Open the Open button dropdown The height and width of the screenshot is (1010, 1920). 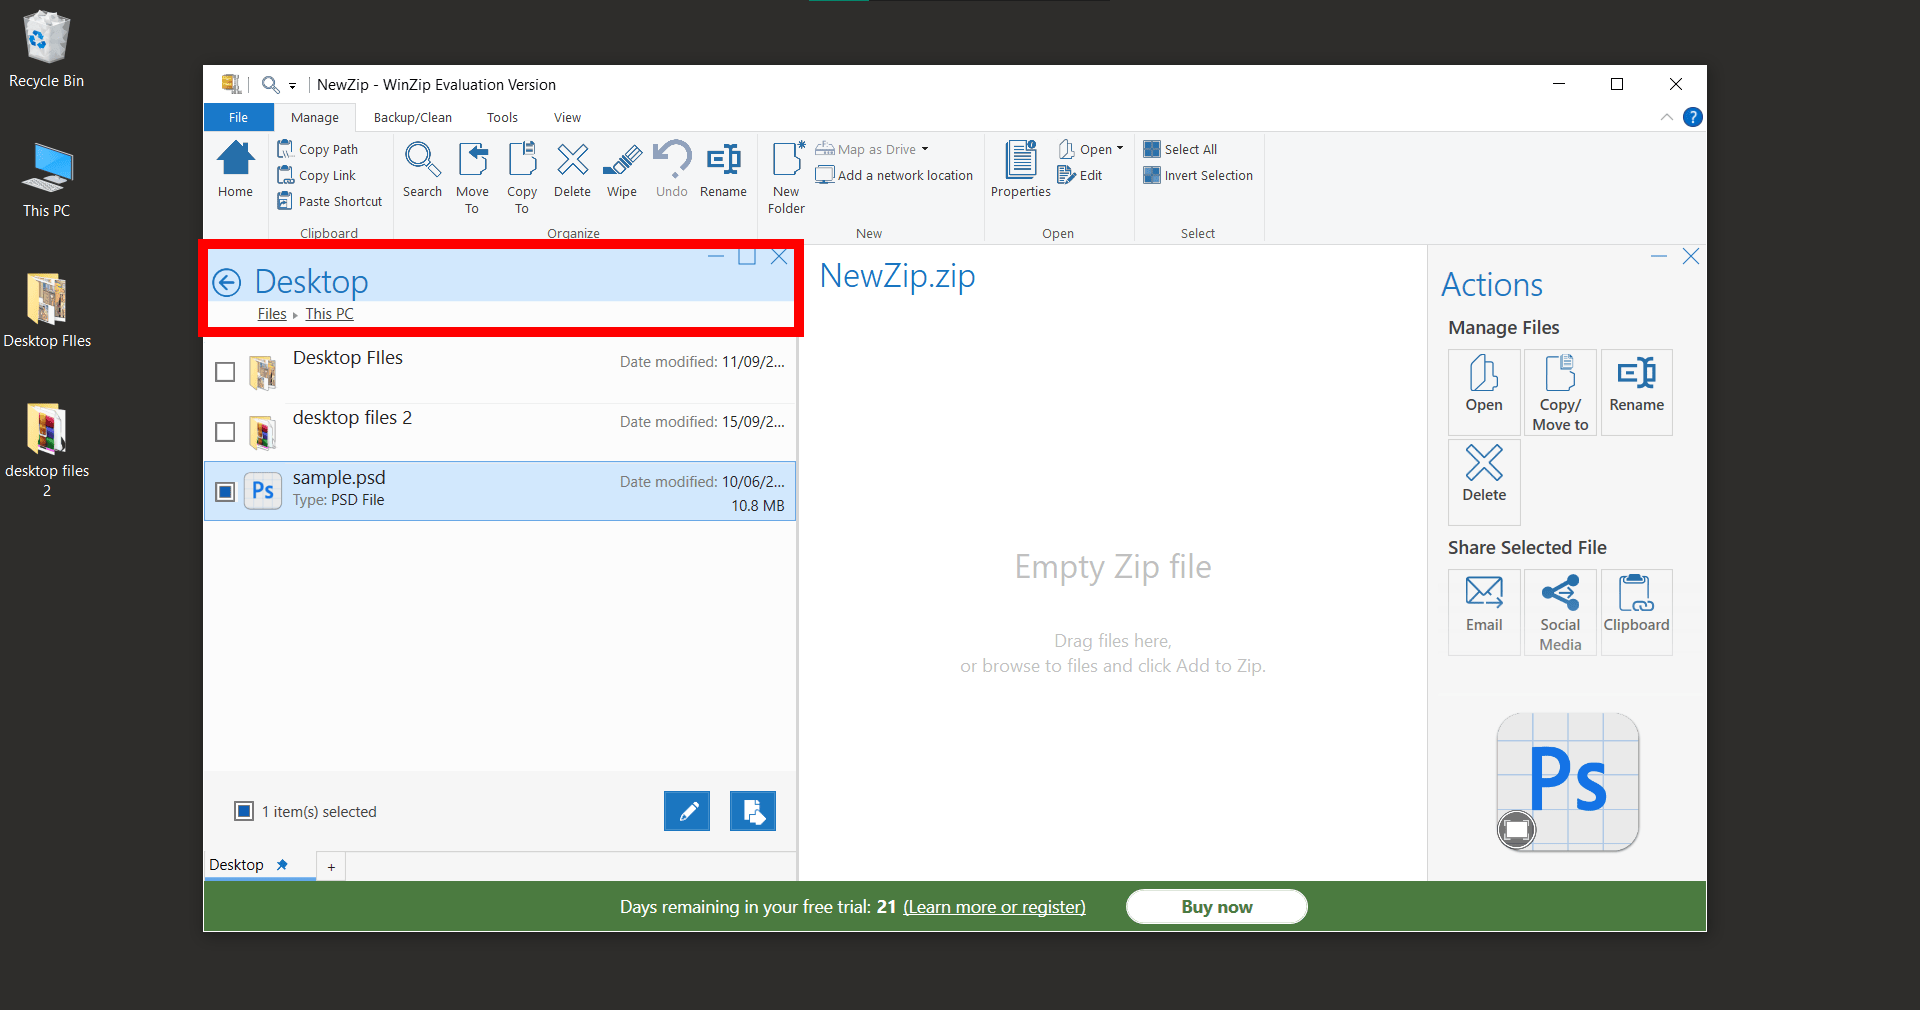(1121, 148)
